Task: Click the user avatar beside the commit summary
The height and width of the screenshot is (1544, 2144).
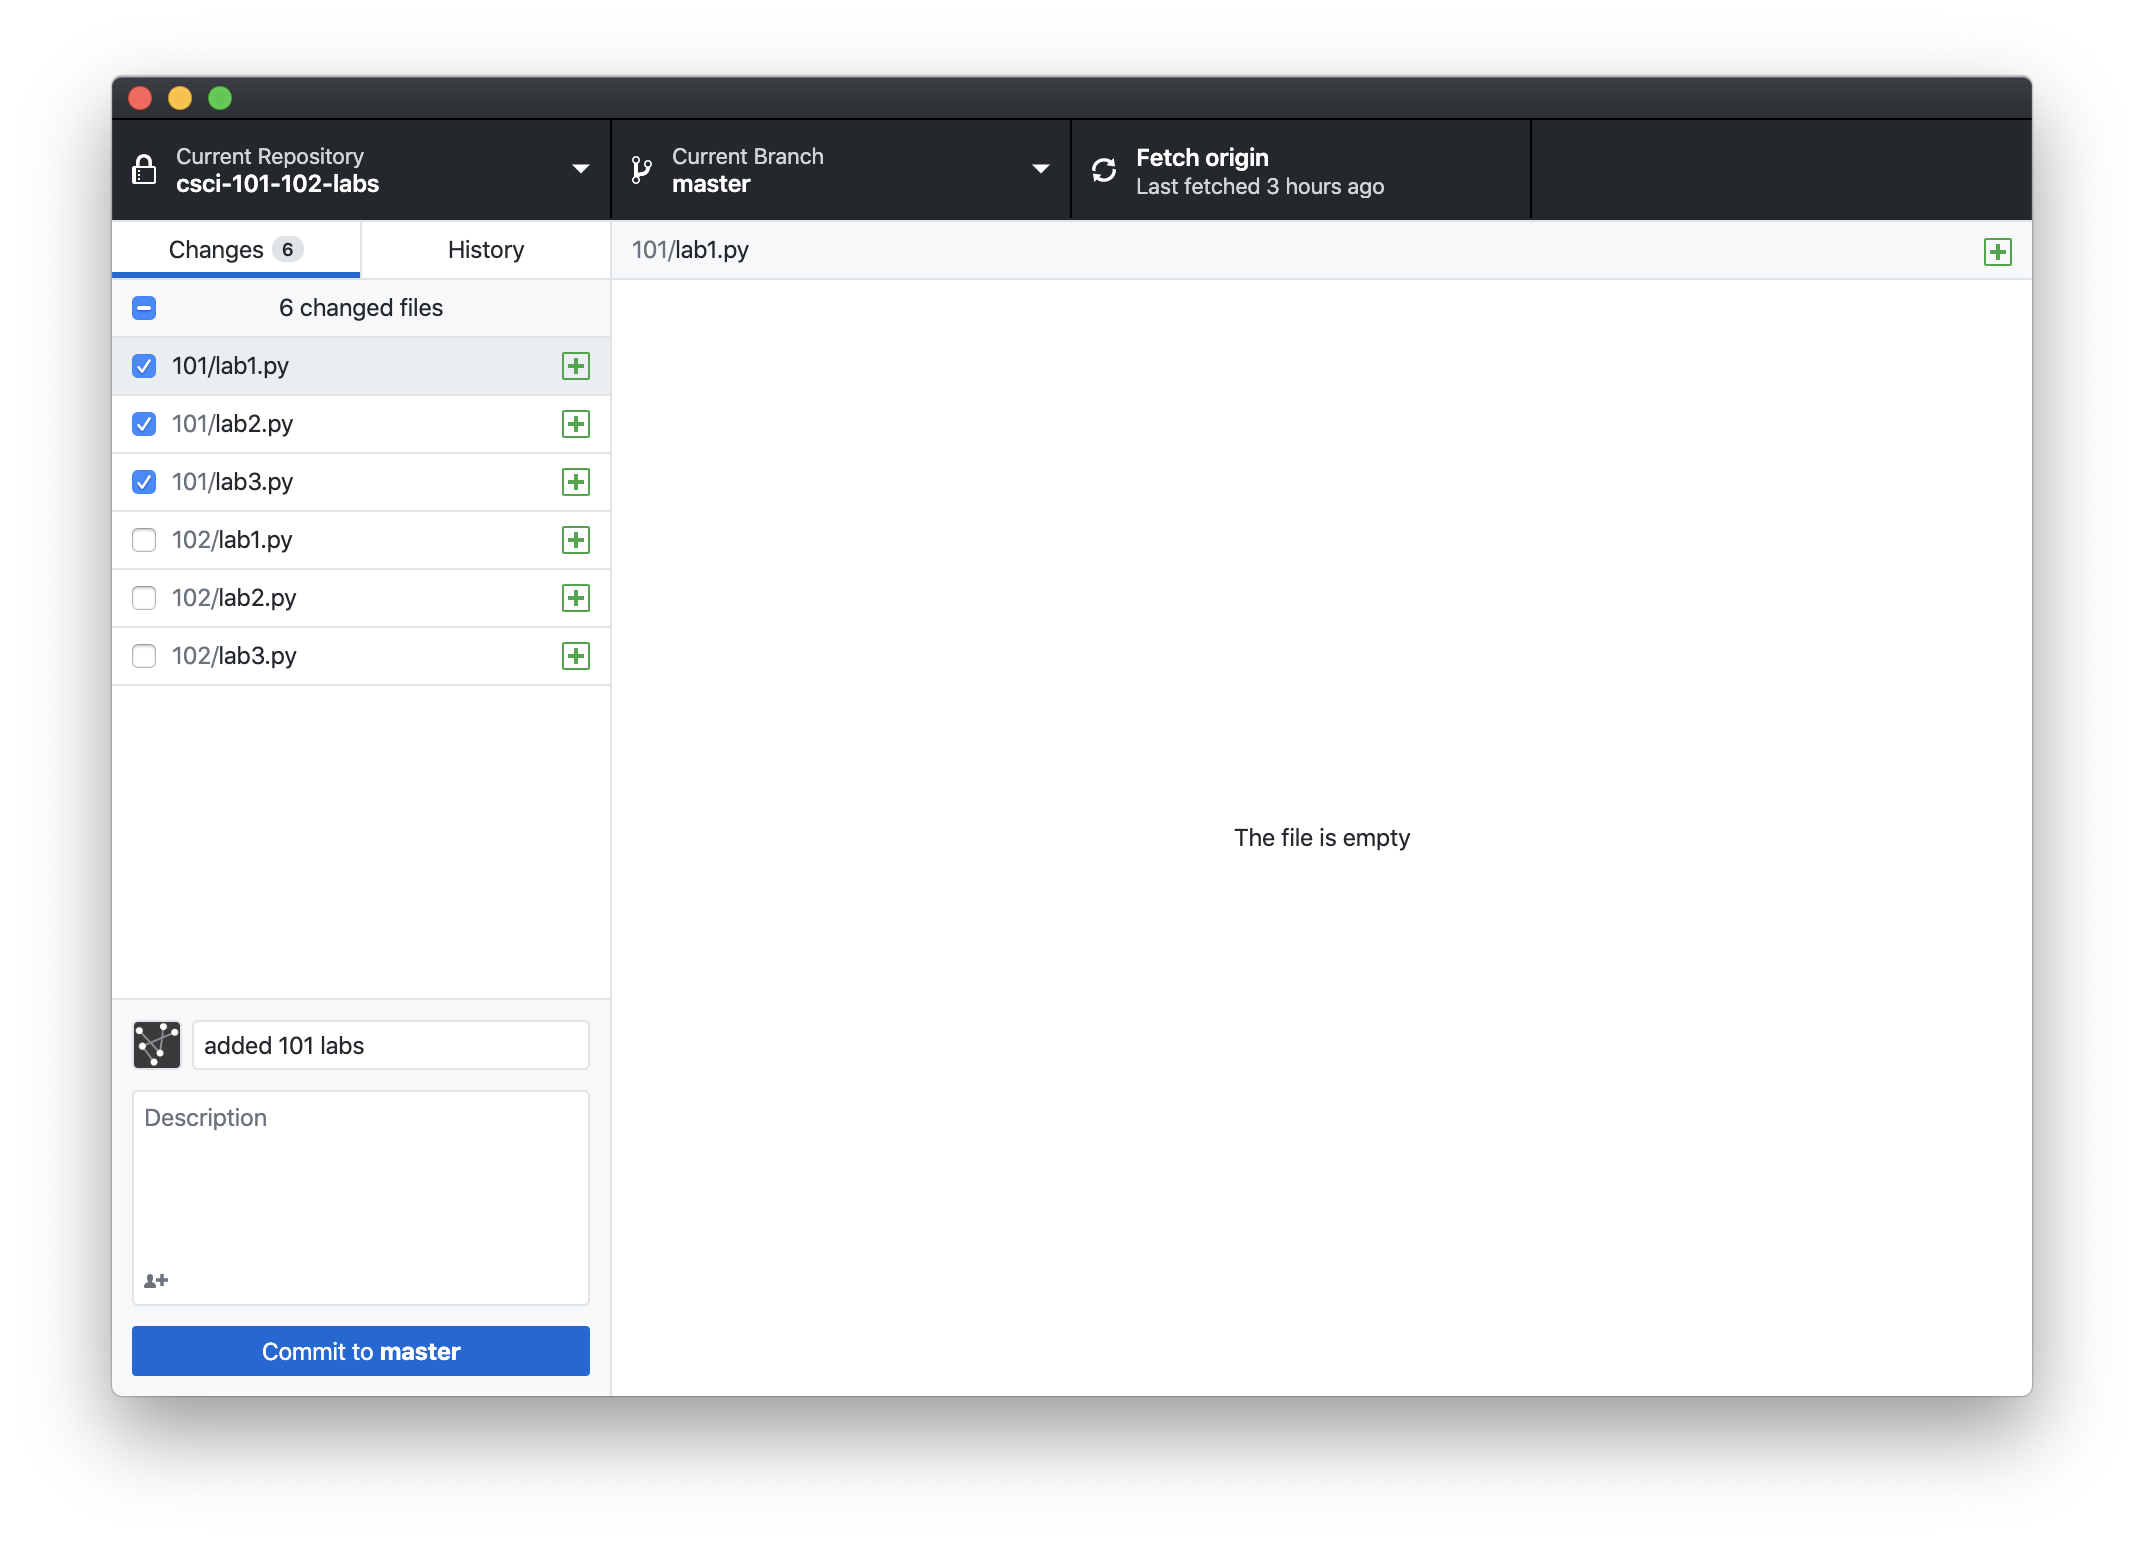Action: pyautogui.click(x=157, y=1045)
